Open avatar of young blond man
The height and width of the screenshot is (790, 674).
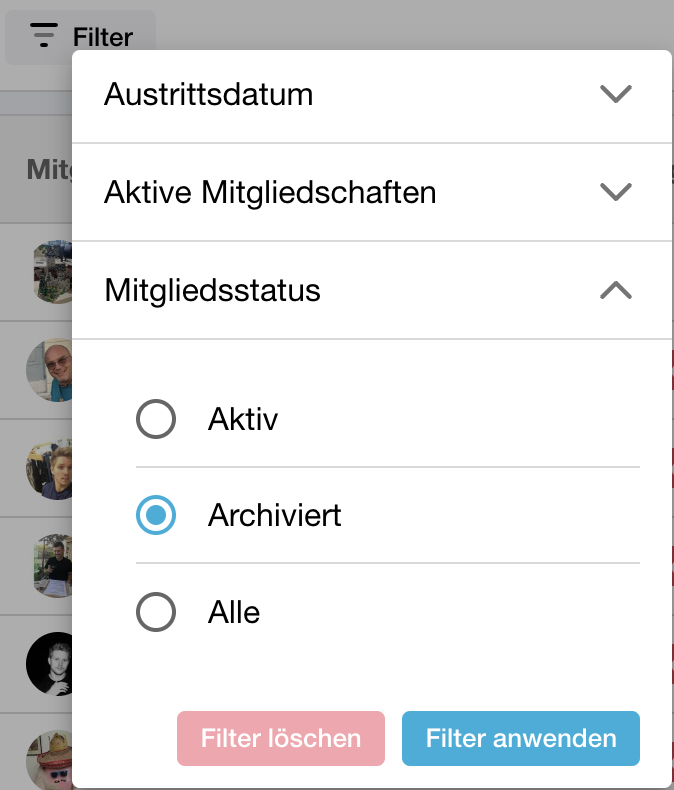click(49, 468)
